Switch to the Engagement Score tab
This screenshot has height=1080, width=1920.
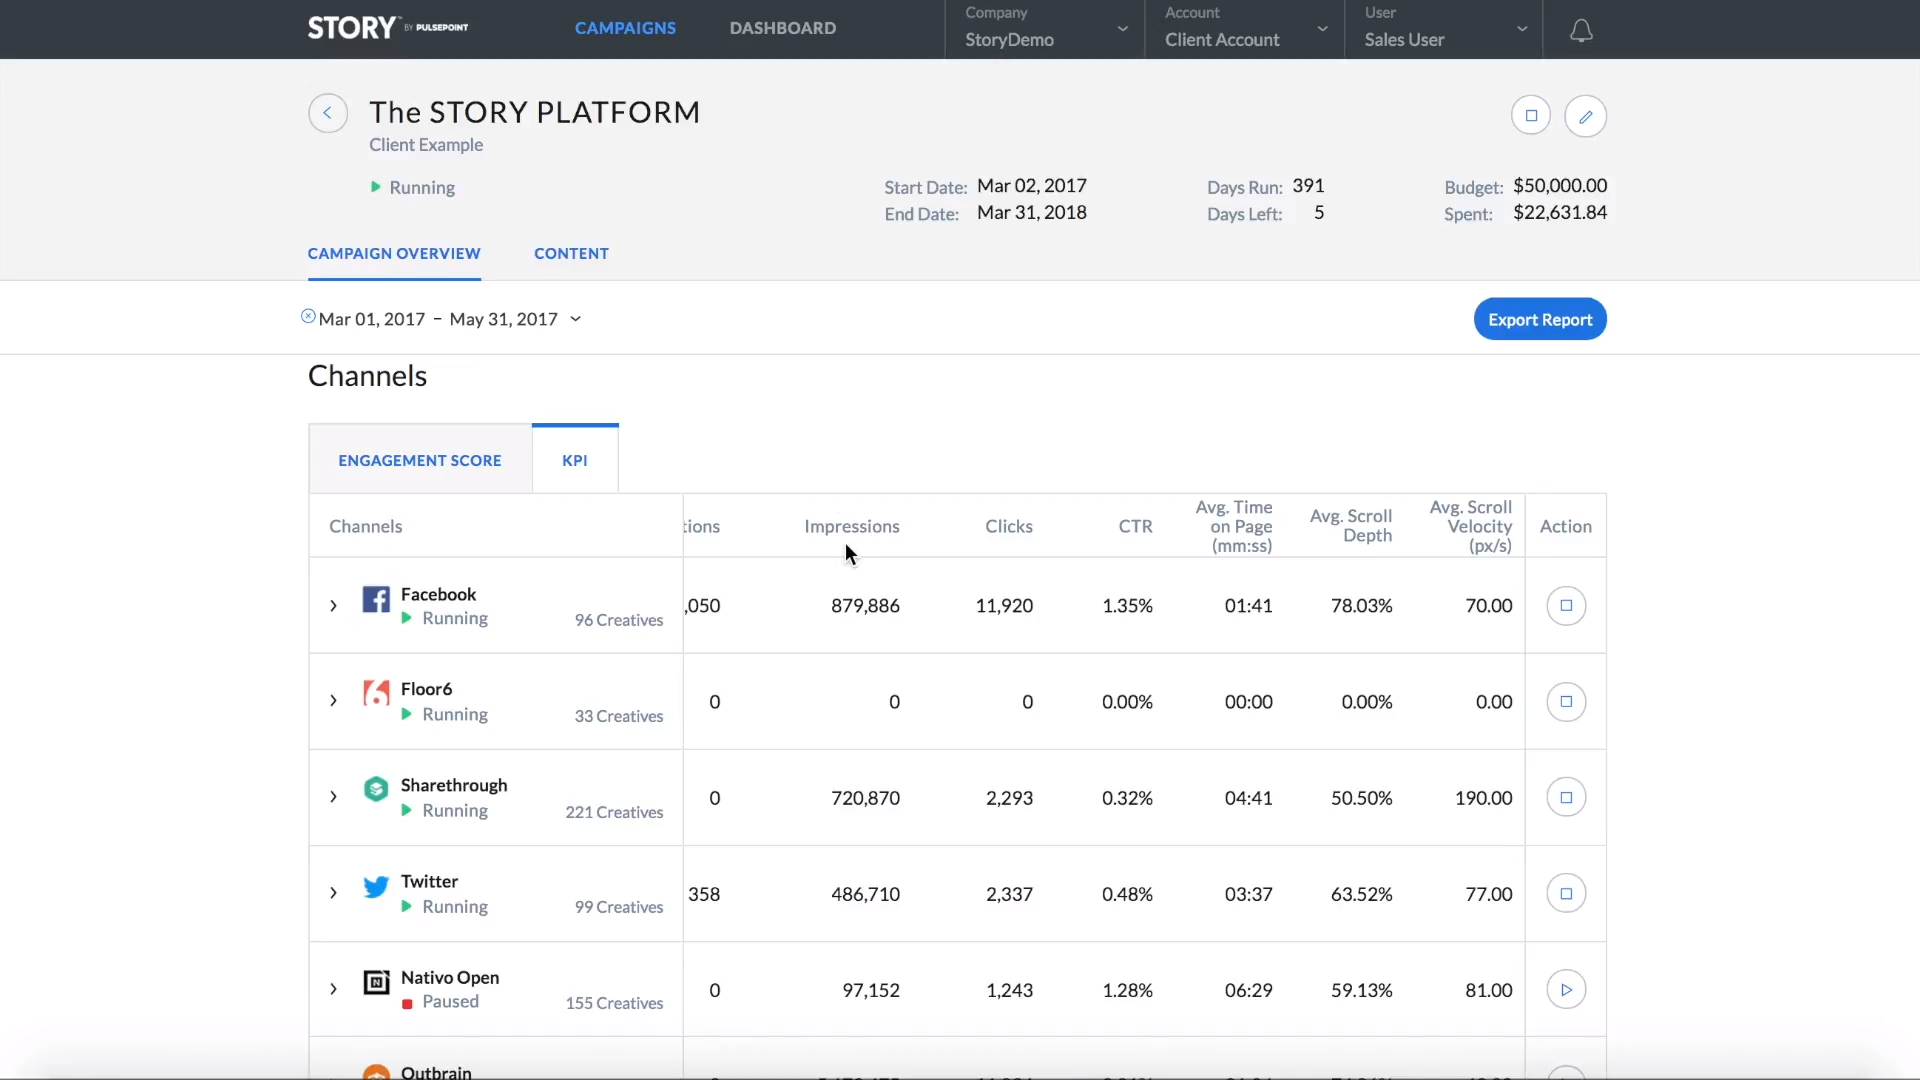coord(420,460)
